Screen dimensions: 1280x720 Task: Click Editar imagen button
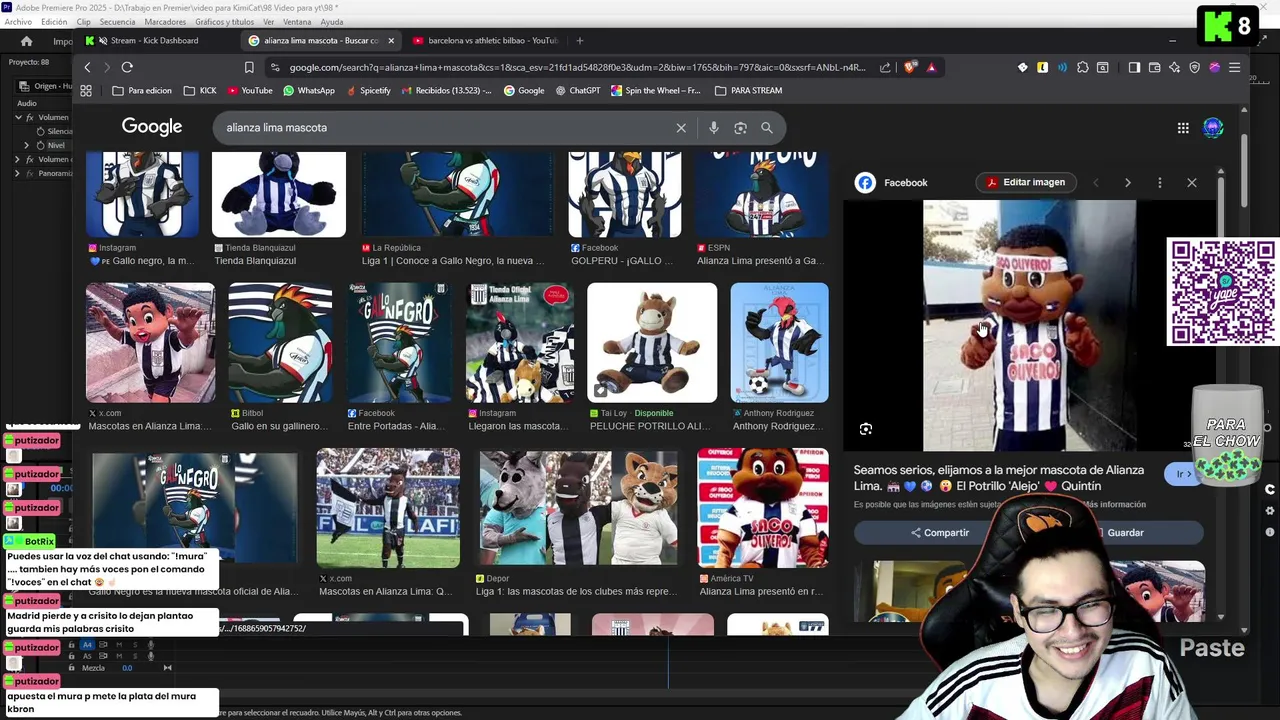[1025, 183]
